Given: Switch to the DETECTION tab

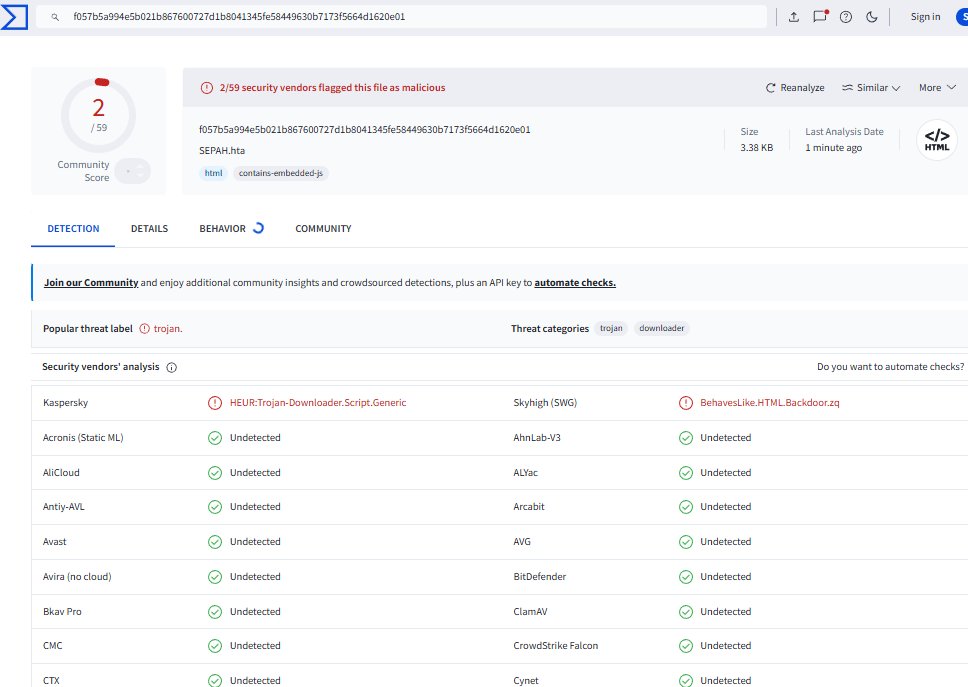Looking at the screenshot, I should click(x=73, y=228).
